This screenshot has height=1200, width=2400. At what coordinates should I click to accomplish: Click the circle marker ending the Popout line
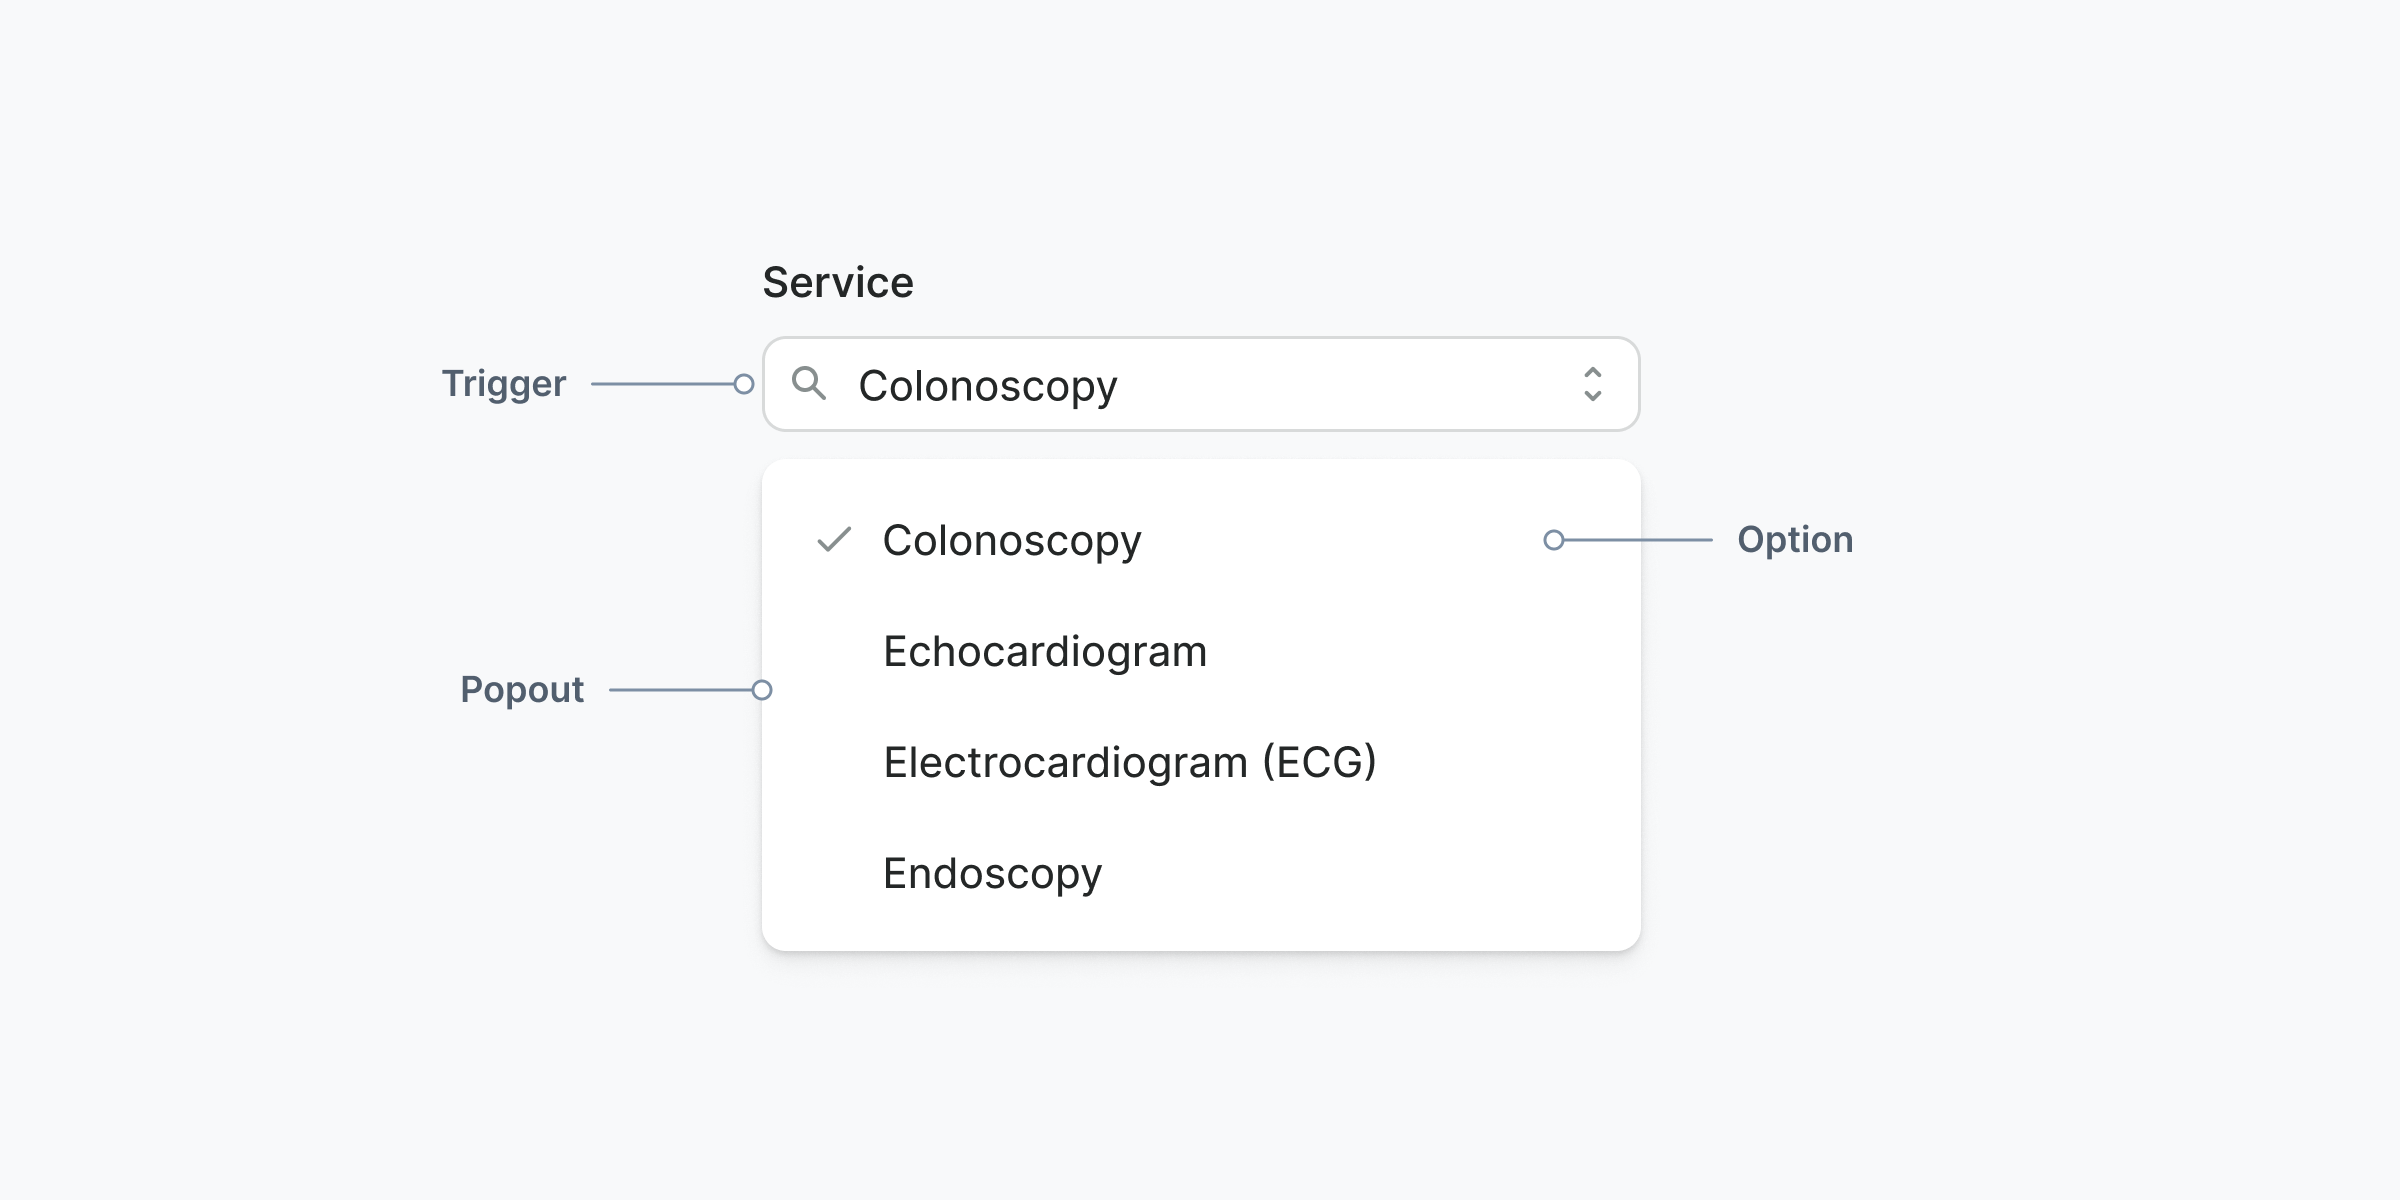(x=762, y=690)
